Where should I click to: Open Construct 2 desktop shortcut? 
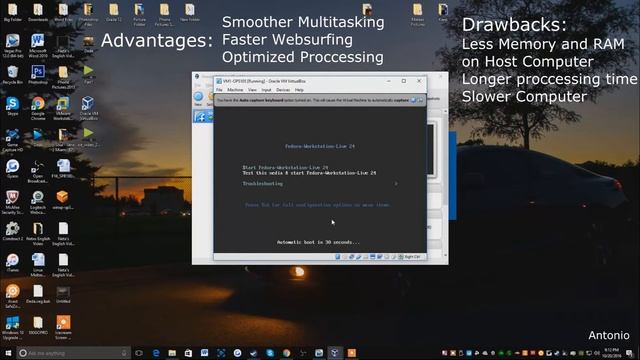pyautogui.click(x=13, y=231)
